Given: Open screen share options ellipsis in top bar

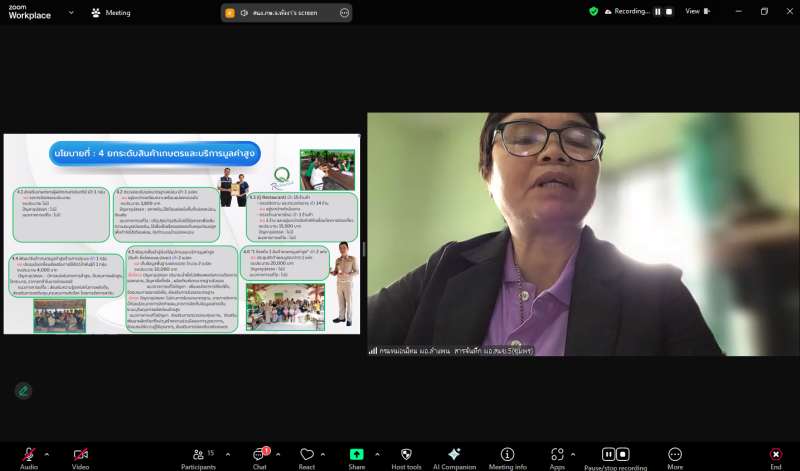Looking at the screenshot, I should 344,12.
